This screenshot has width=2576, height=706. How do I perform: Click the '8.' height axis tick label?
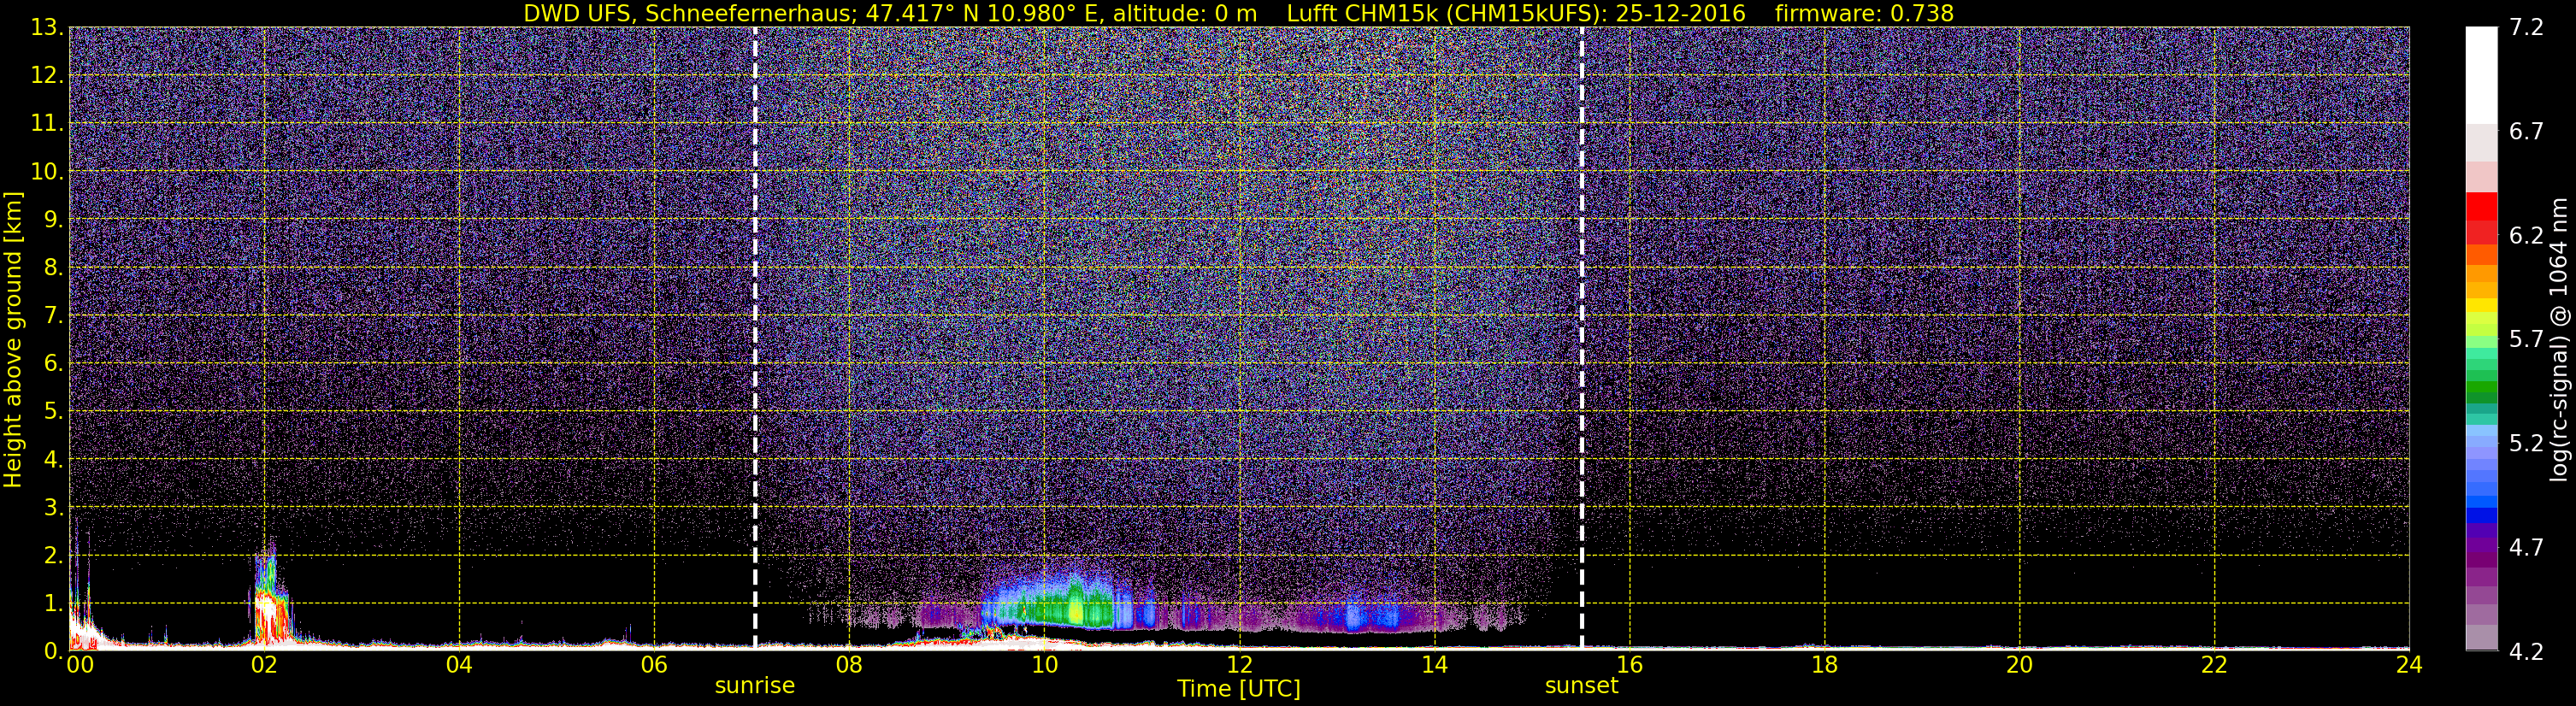(54, 268)
